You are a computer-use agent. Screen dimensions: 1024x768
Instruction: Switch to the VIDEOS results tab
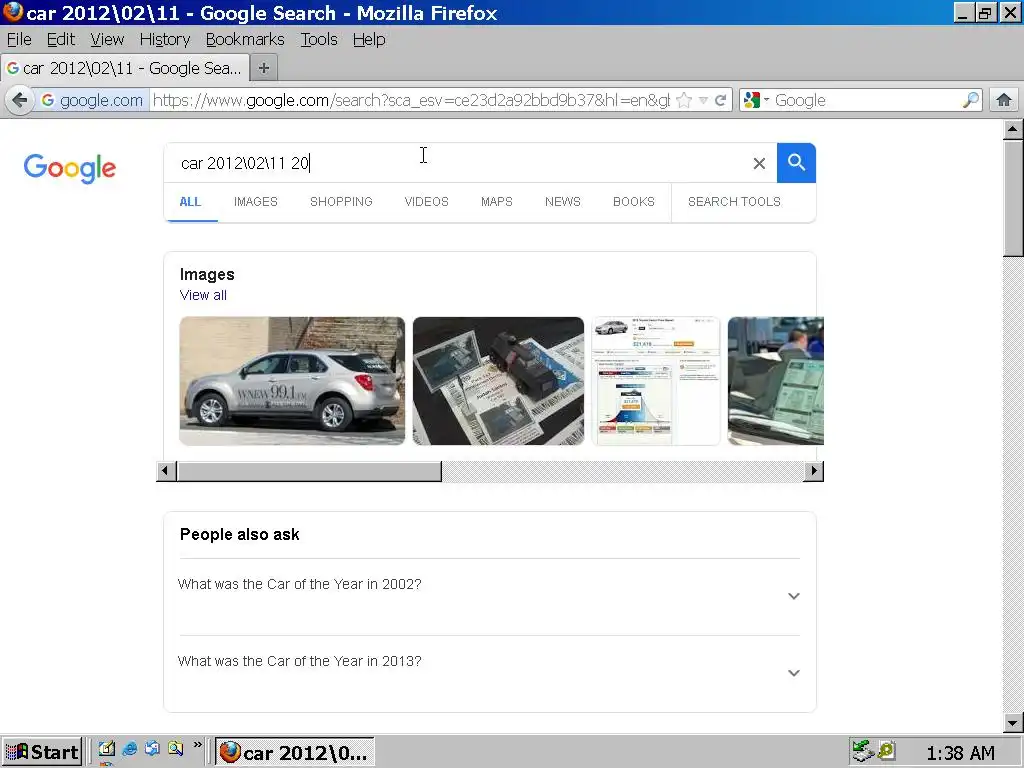[x=426, y=202]
